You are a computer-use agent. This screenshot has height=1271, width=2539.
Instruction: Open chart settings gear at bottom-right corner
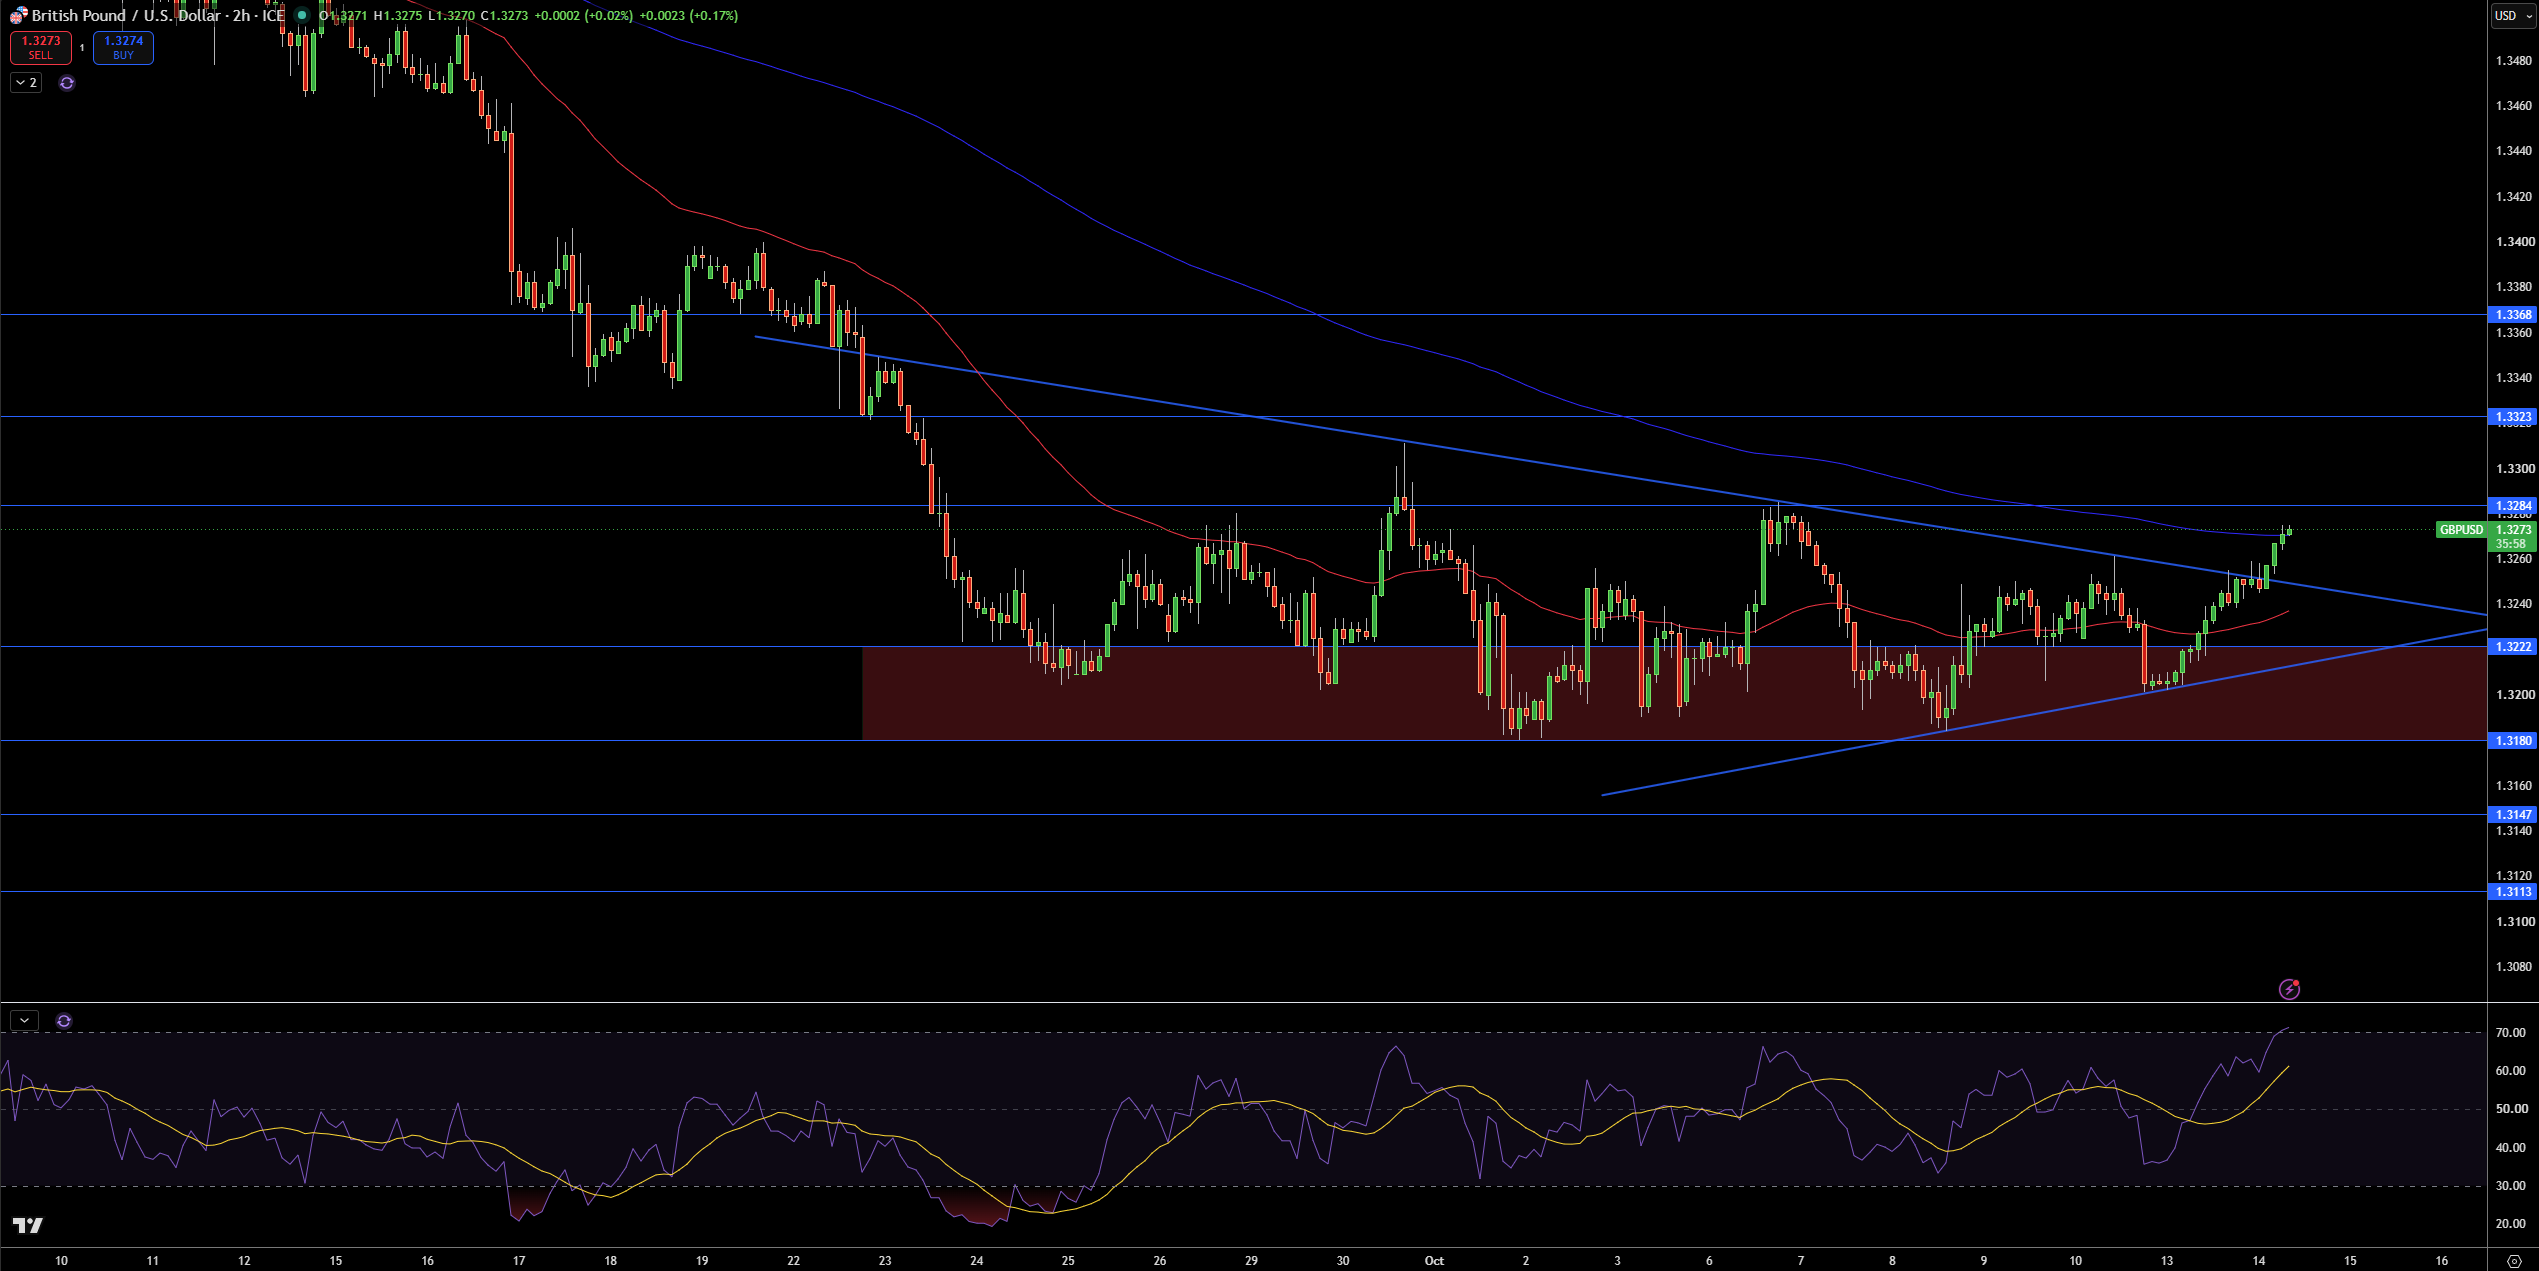(2514, 1261)
